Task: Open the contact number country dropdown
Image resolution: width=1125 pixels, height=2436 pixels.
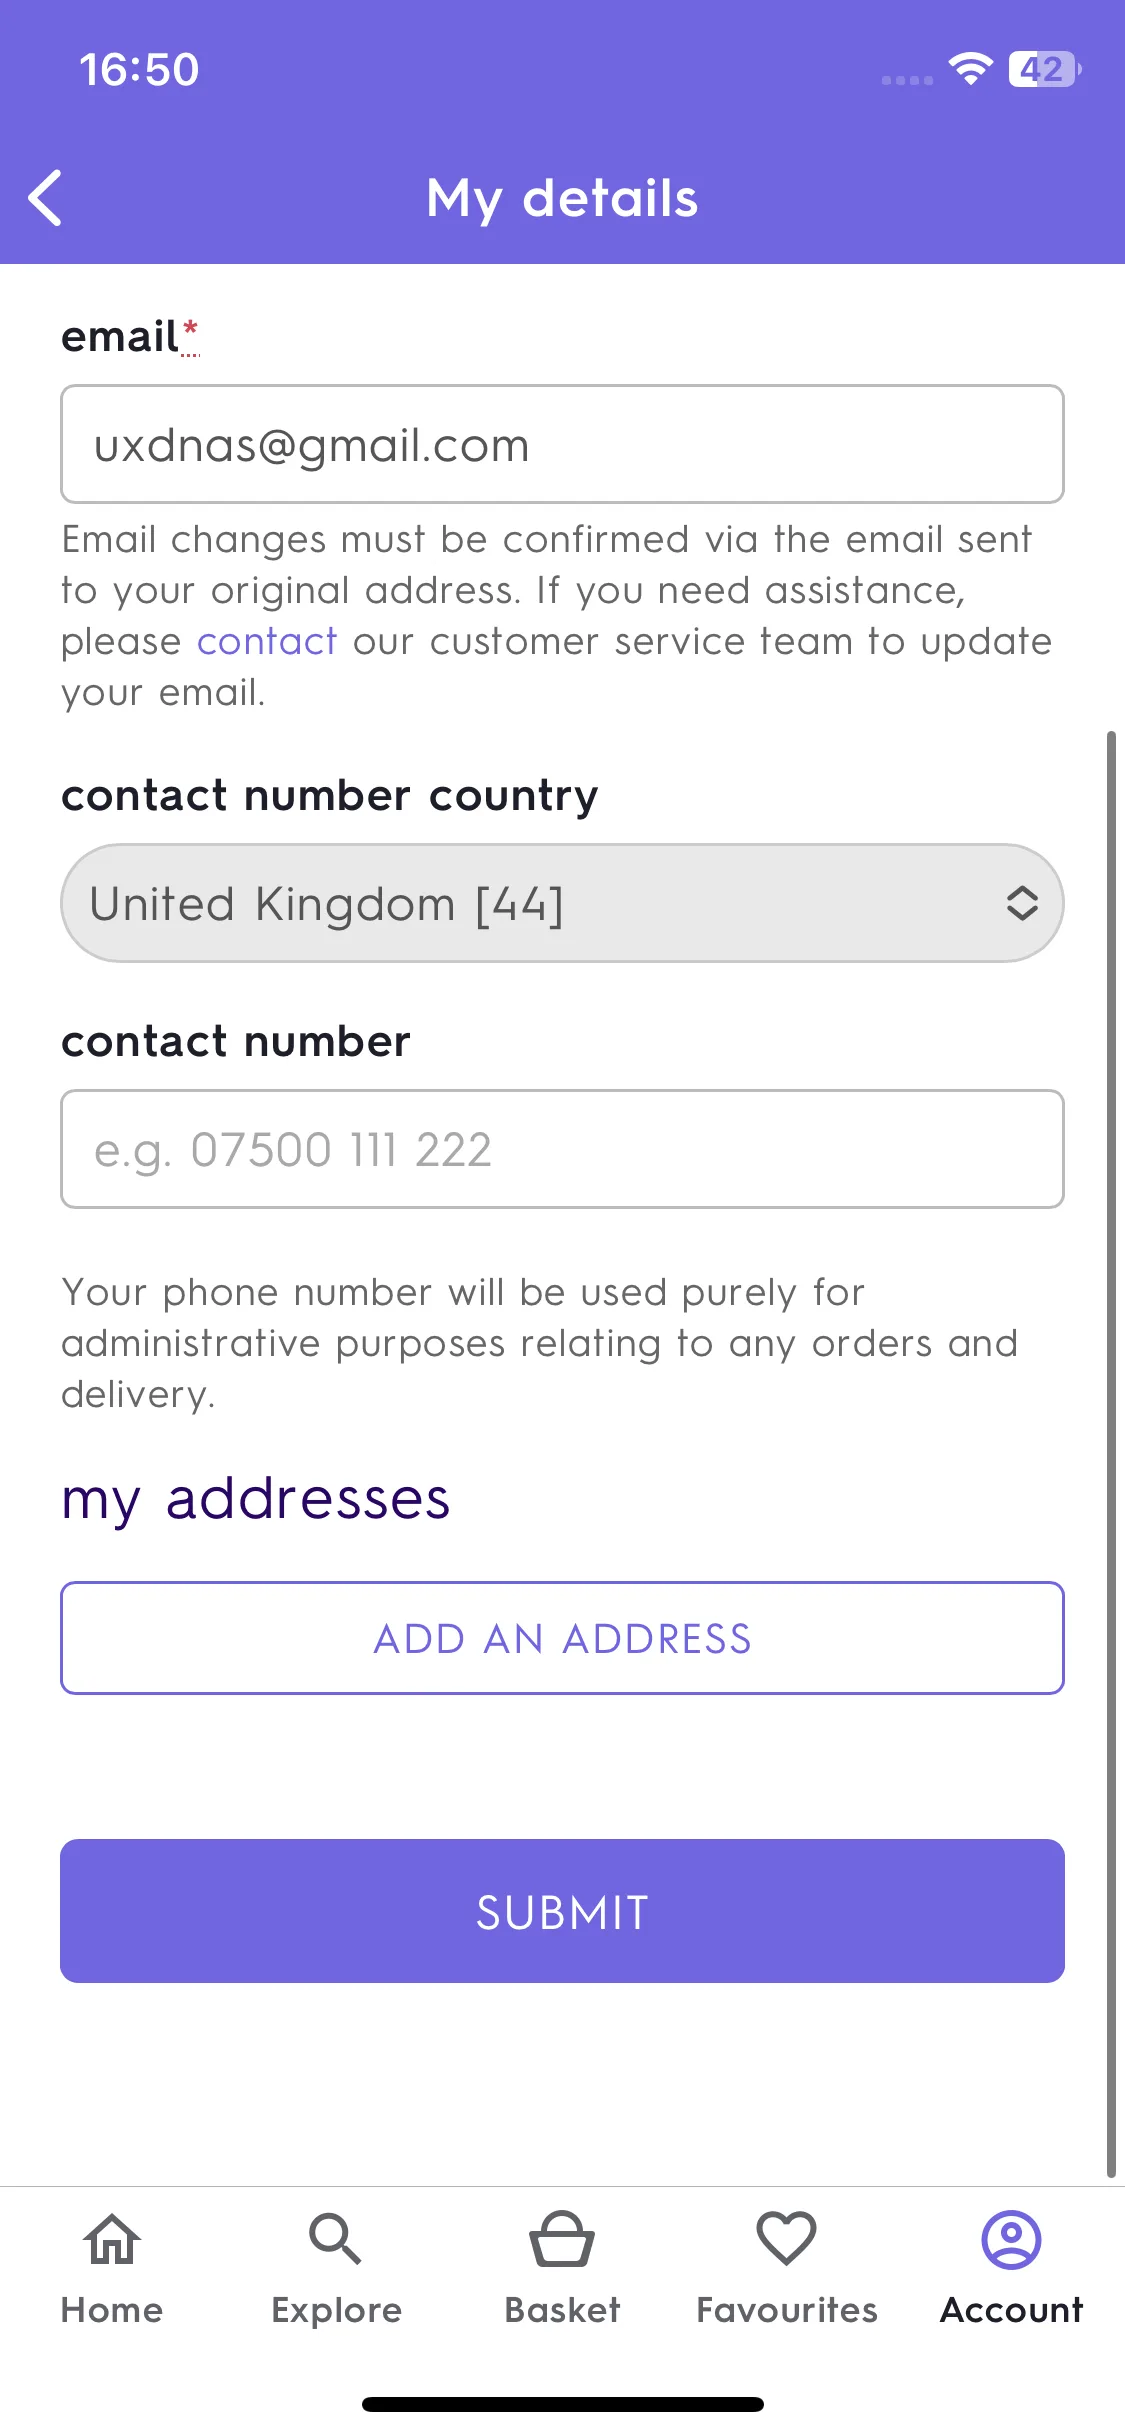Action: click(x=562, y=903)
